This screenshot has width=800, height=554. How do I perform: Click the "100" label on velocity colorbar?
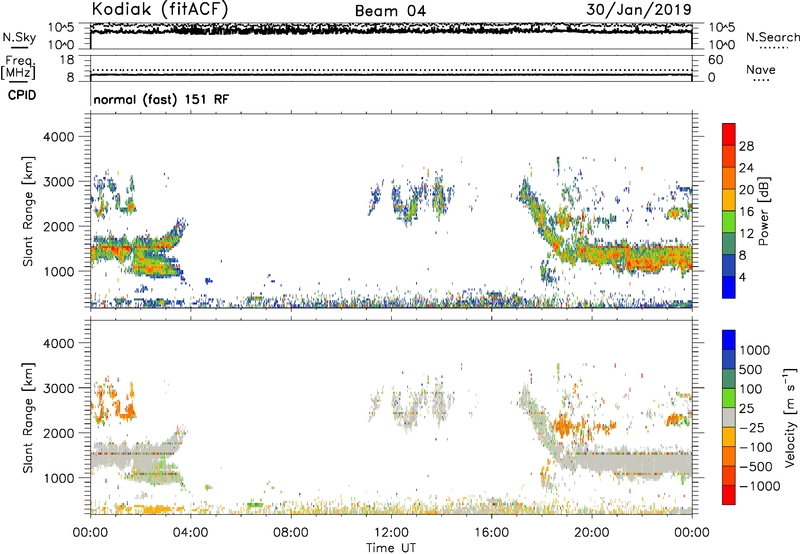tap(751, 389)
